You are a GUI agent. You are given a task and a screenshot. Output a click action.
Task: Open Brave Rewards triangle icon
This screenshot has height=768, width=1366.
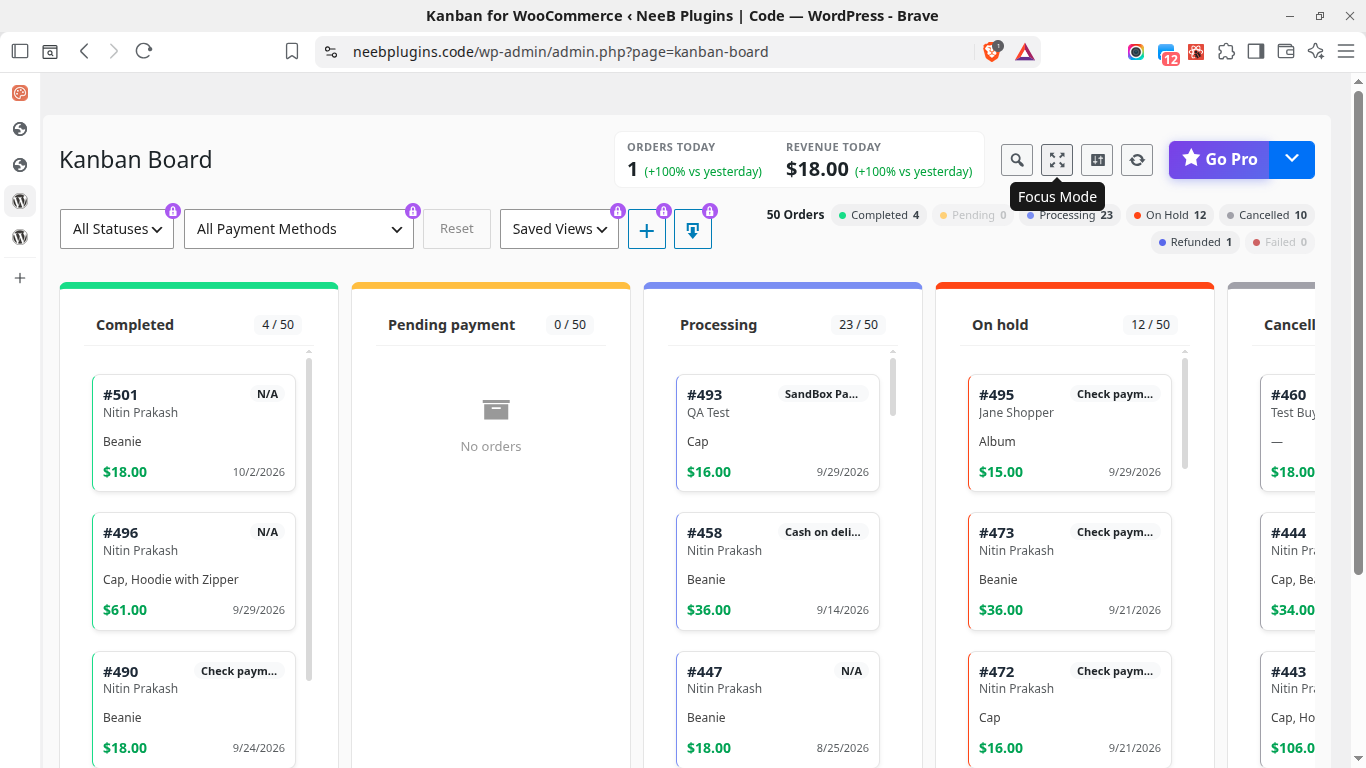(1025, 51)
